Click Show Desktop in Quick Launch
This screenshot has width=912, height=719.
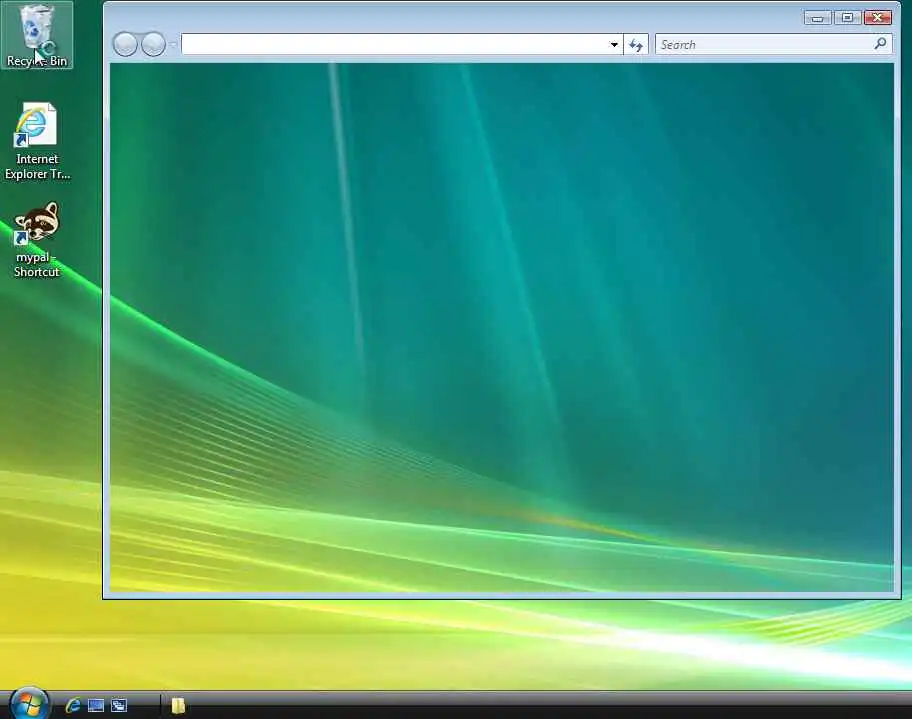pos(96,706)
